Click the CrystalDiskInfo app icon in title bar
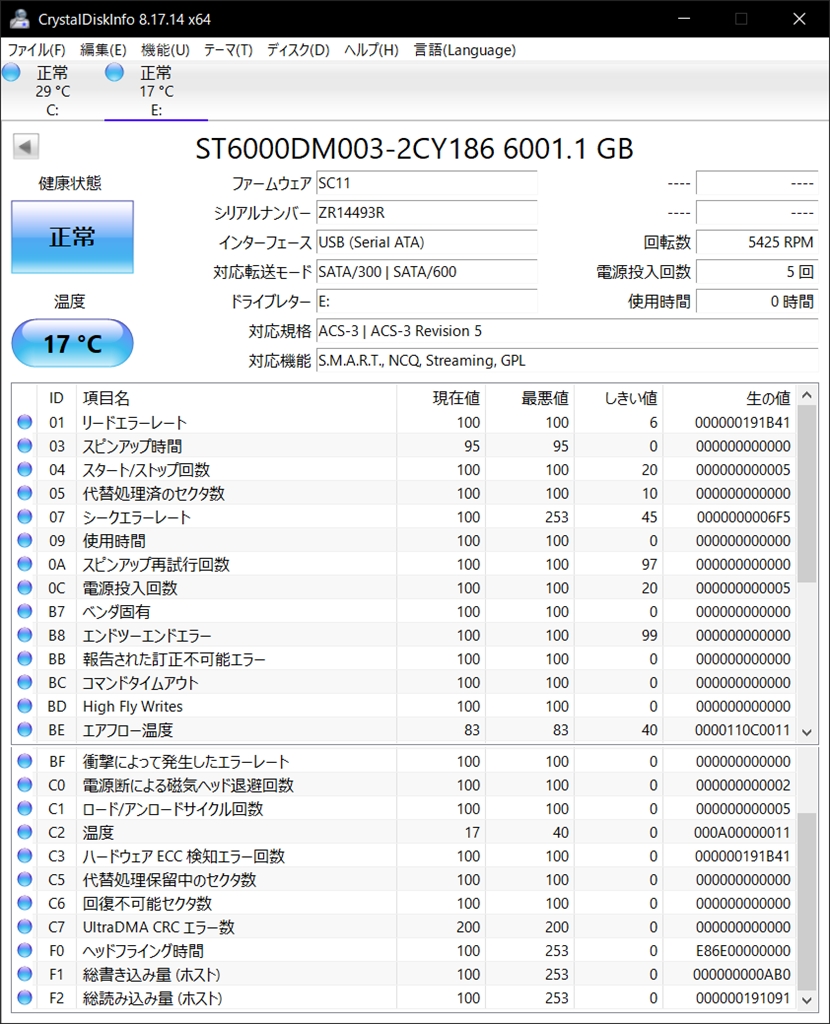Image resolution: width=830 pixels, height=1024 pixels. pyautogui.click(x=19, y=19)
